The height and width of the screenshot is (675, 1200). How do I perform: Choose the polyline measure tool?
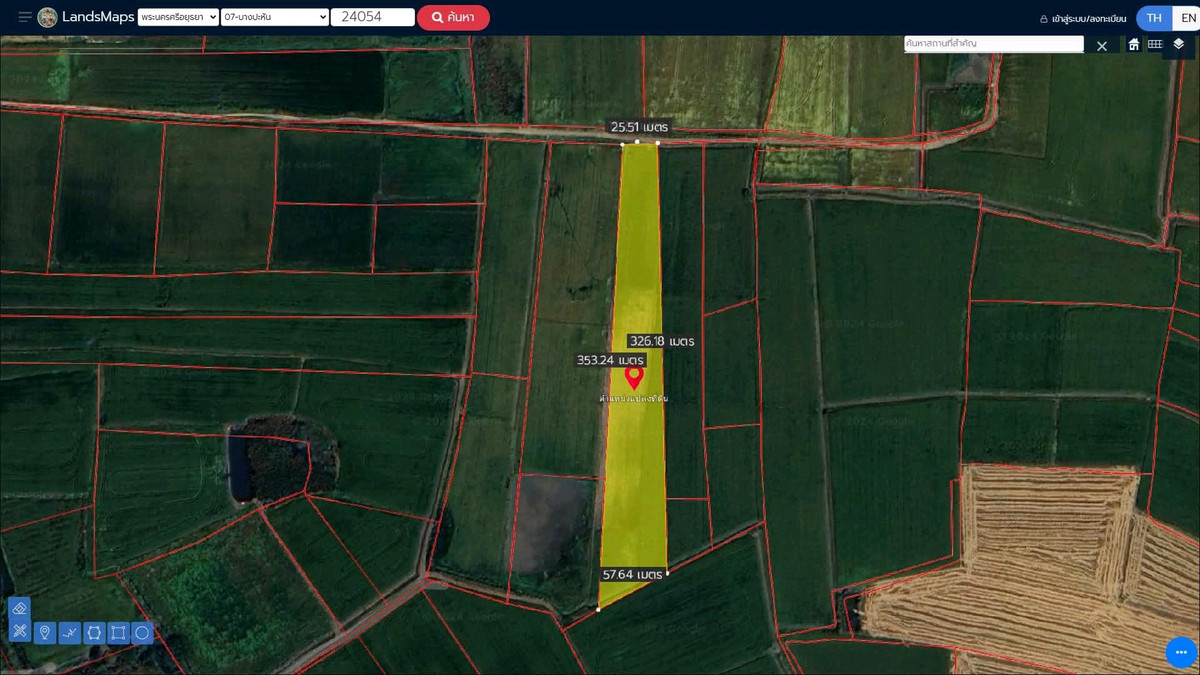tap(69, 633)
